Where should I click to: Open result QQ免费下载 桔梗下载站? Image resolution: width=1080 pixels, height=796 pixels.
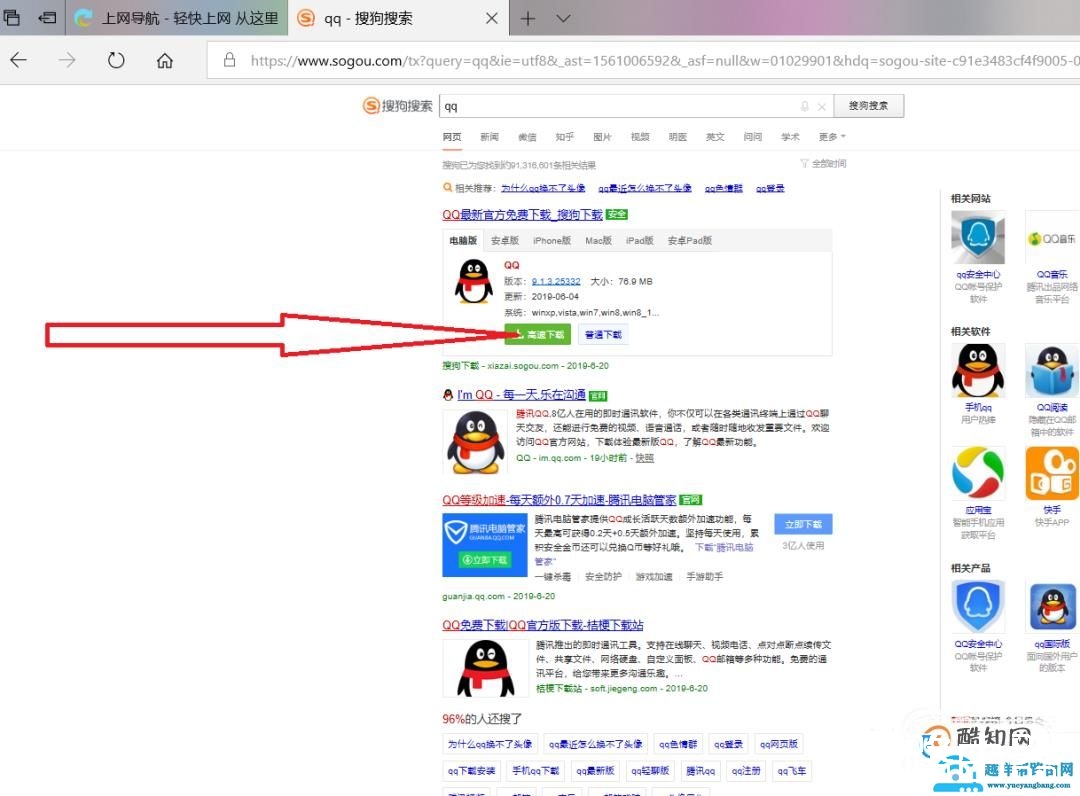tap(543, 625)
